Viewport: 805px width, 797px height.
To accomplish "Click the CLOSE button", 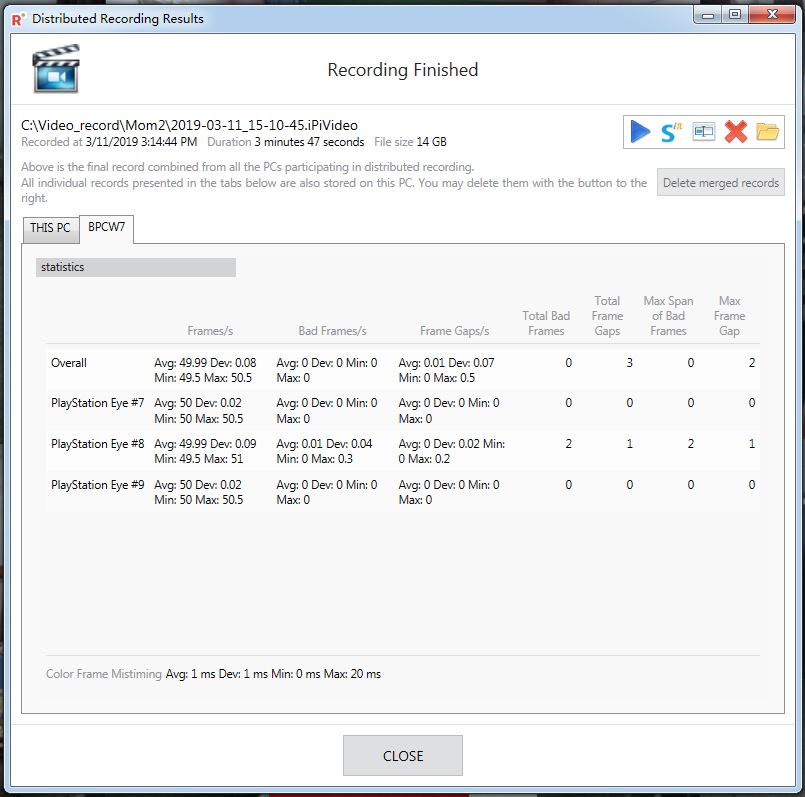I will pos(403,756).
